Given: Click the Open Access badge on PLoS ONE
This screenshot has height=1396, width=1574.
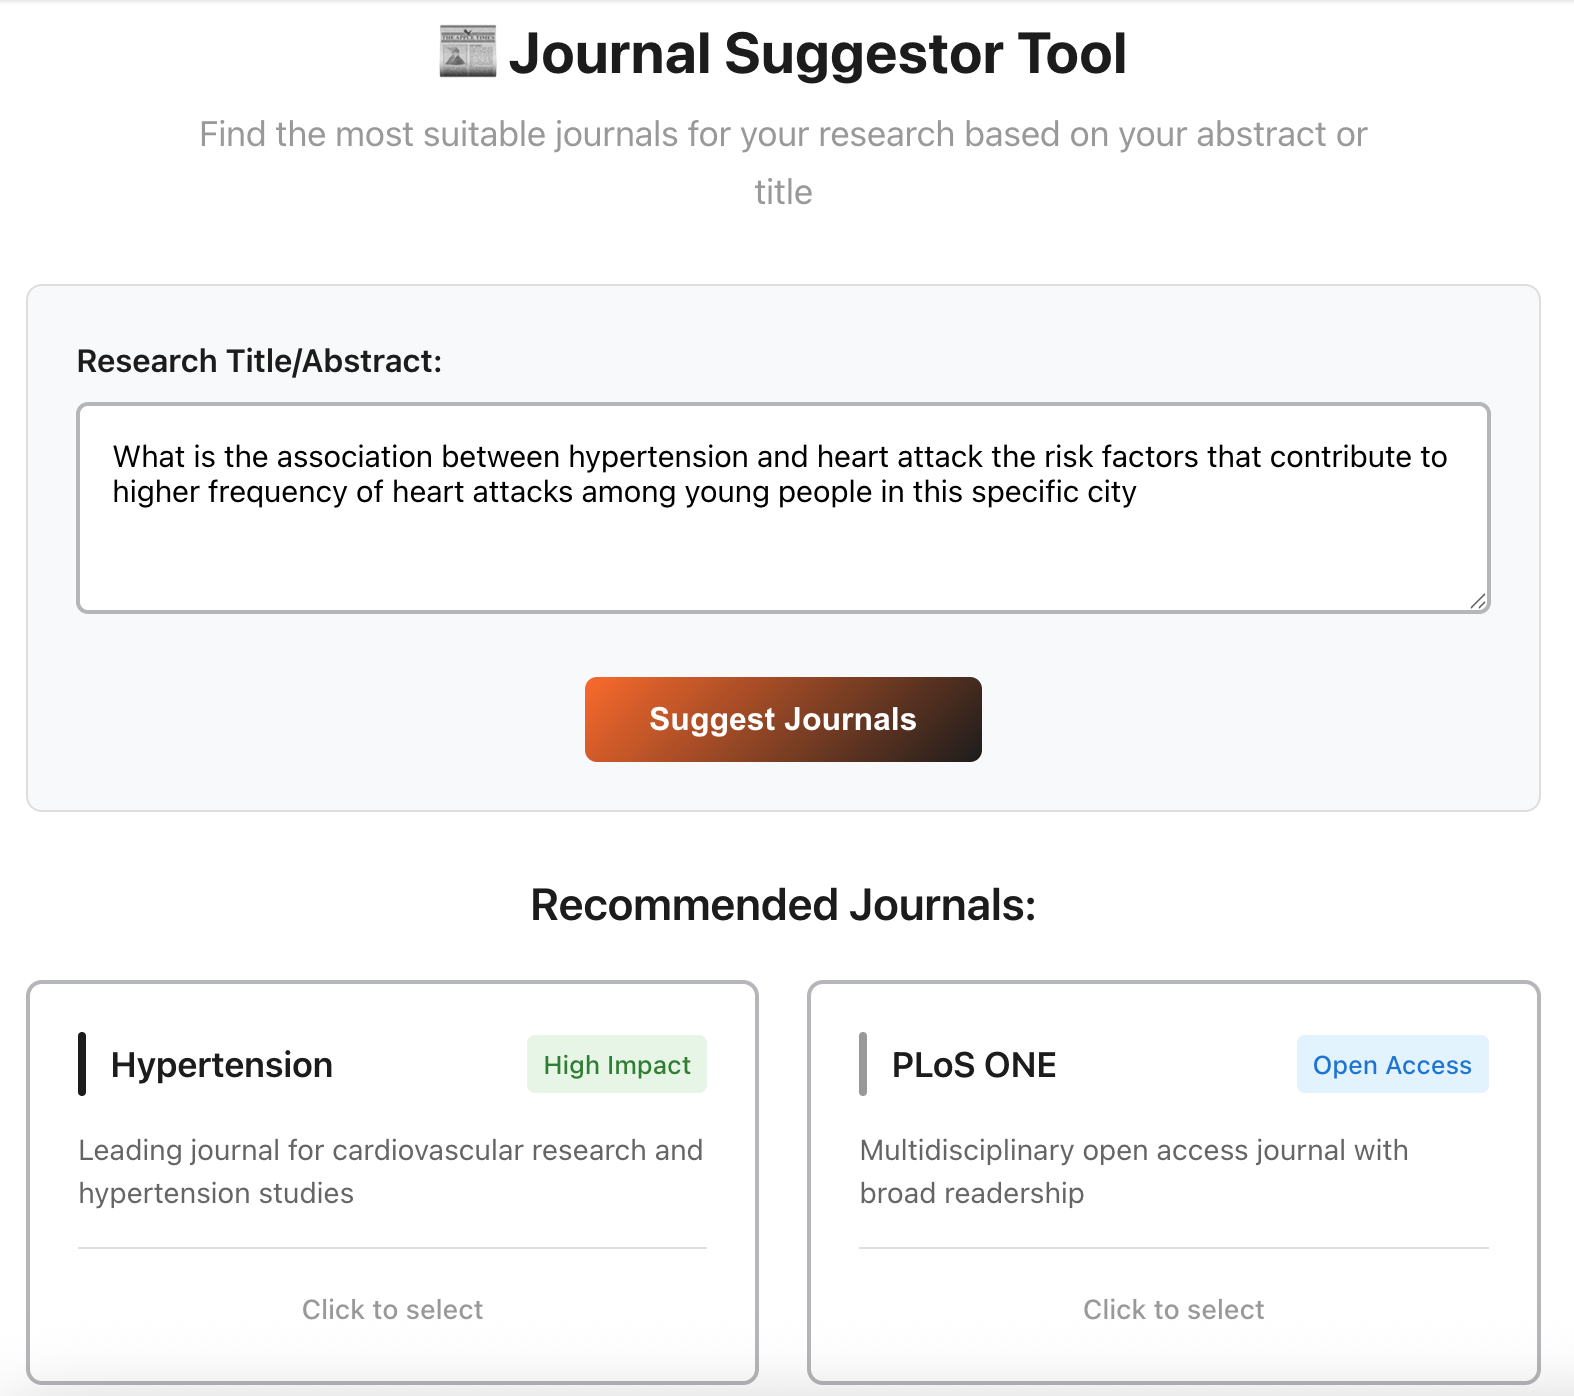Looking at the screenshot, I should [x=1392, y=1064].
